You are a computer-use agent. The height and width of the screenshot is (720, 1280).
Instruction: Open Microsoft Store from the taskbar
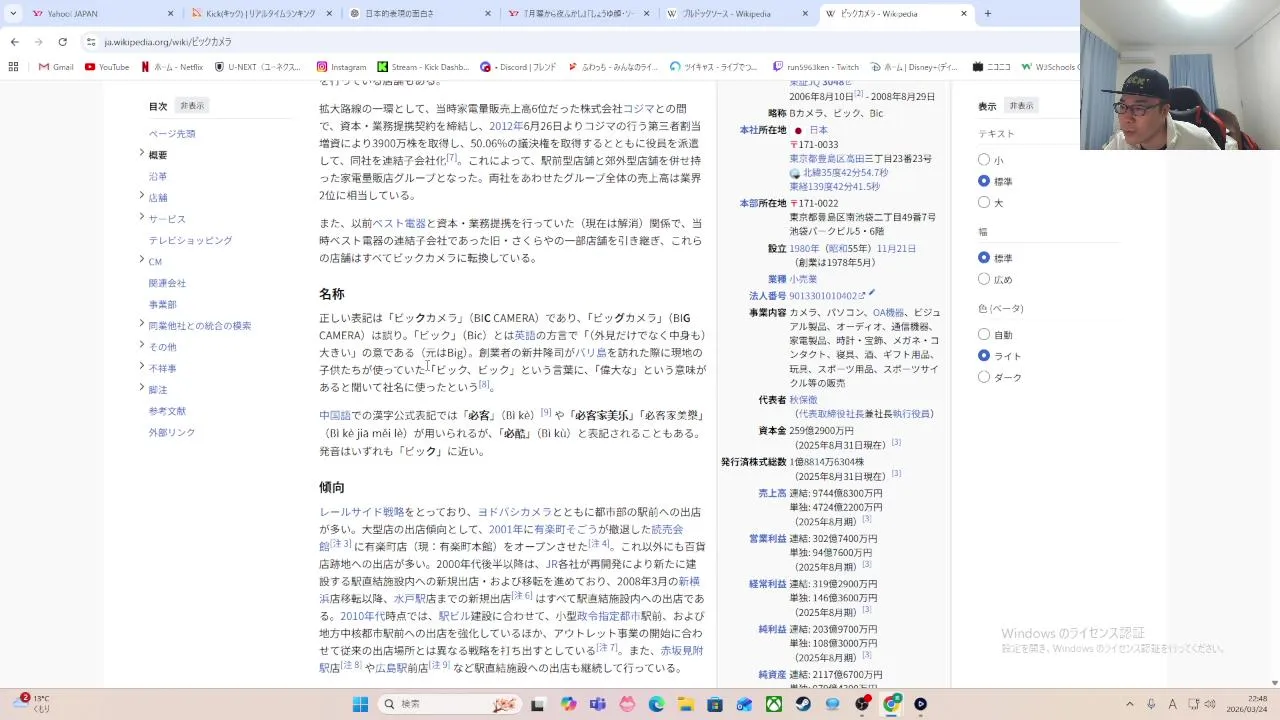coord(715,704)
